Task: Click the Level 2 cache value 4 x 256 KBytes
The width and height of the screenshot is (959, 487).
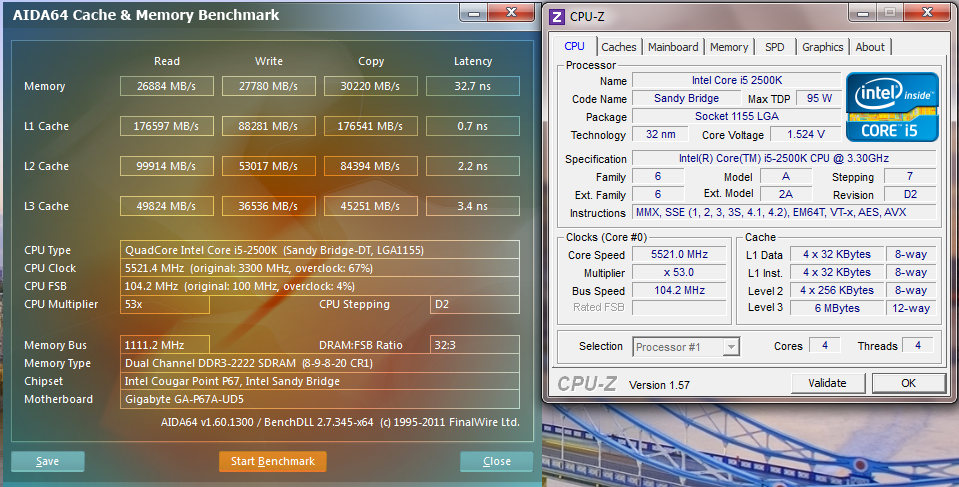Action: pos(837,291)
